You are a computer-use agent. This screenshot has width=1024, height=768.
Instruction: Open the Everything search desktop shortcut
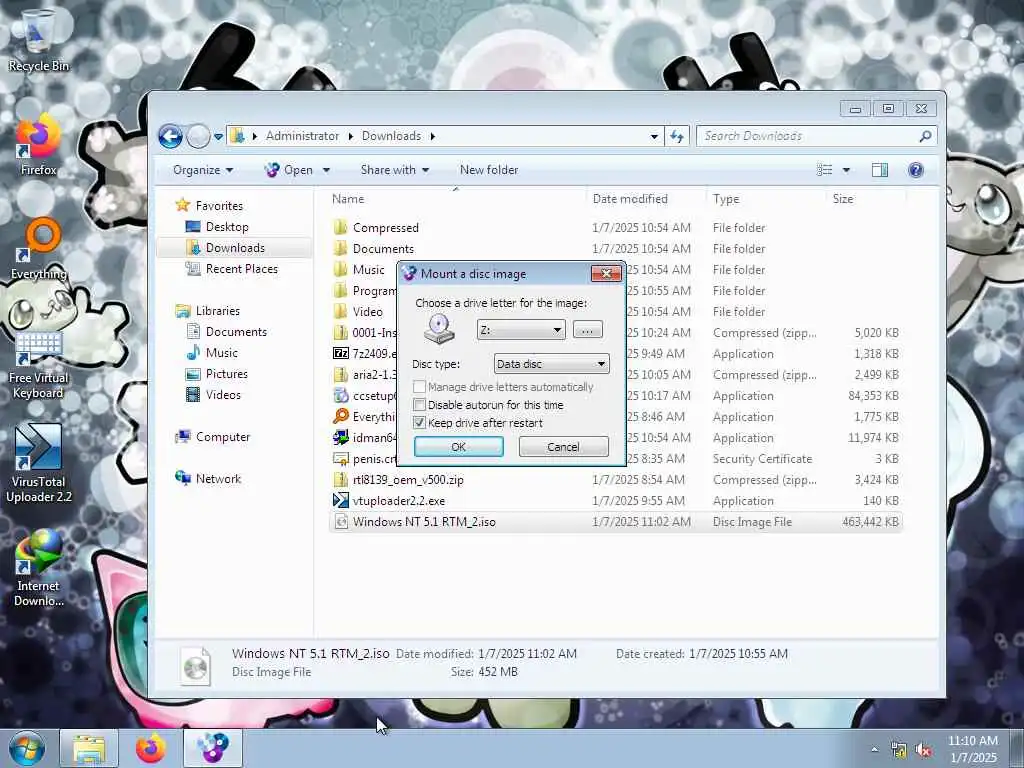(38, 248)
